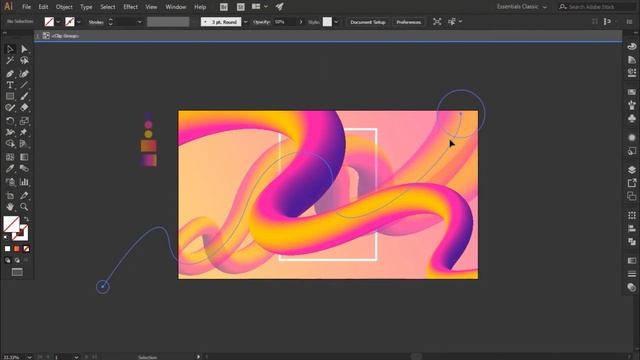
Task: Select the Slice tool
Action: pos(24,196)
